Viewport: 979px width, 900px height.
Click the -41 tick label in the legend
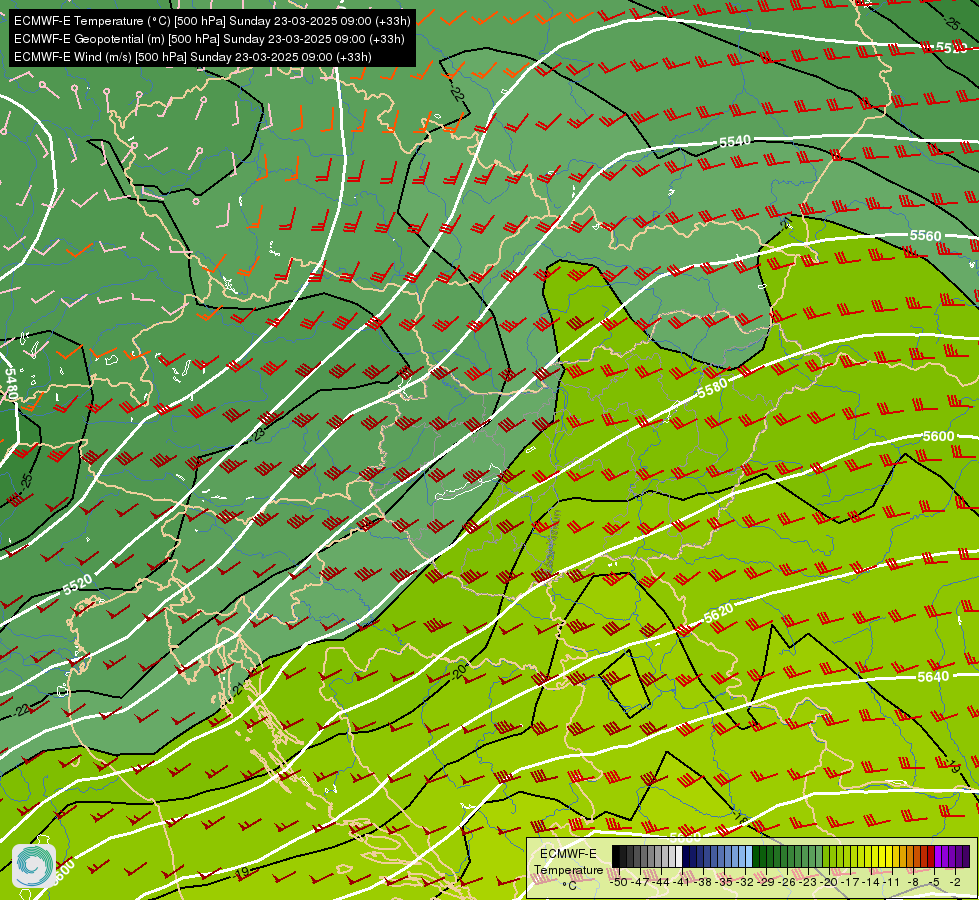(682, 882)
